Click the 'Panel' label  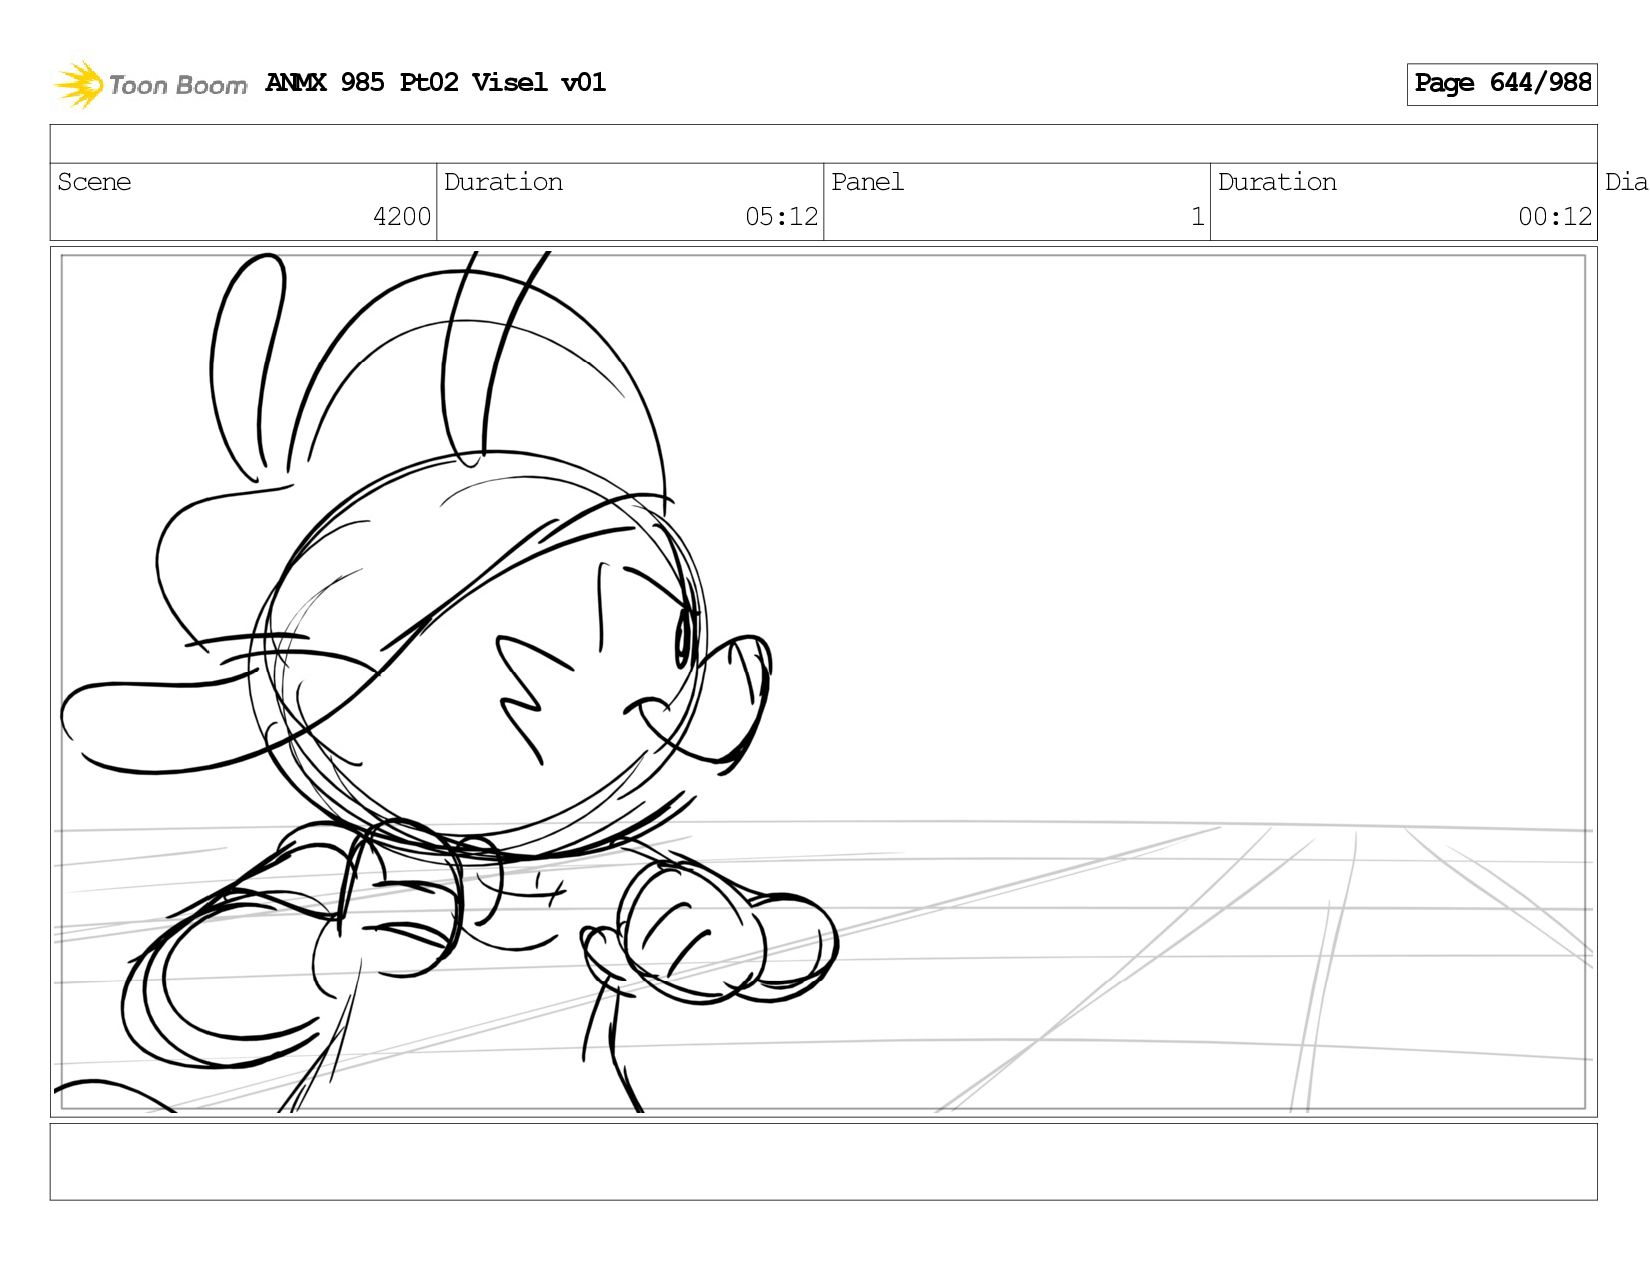867,182
